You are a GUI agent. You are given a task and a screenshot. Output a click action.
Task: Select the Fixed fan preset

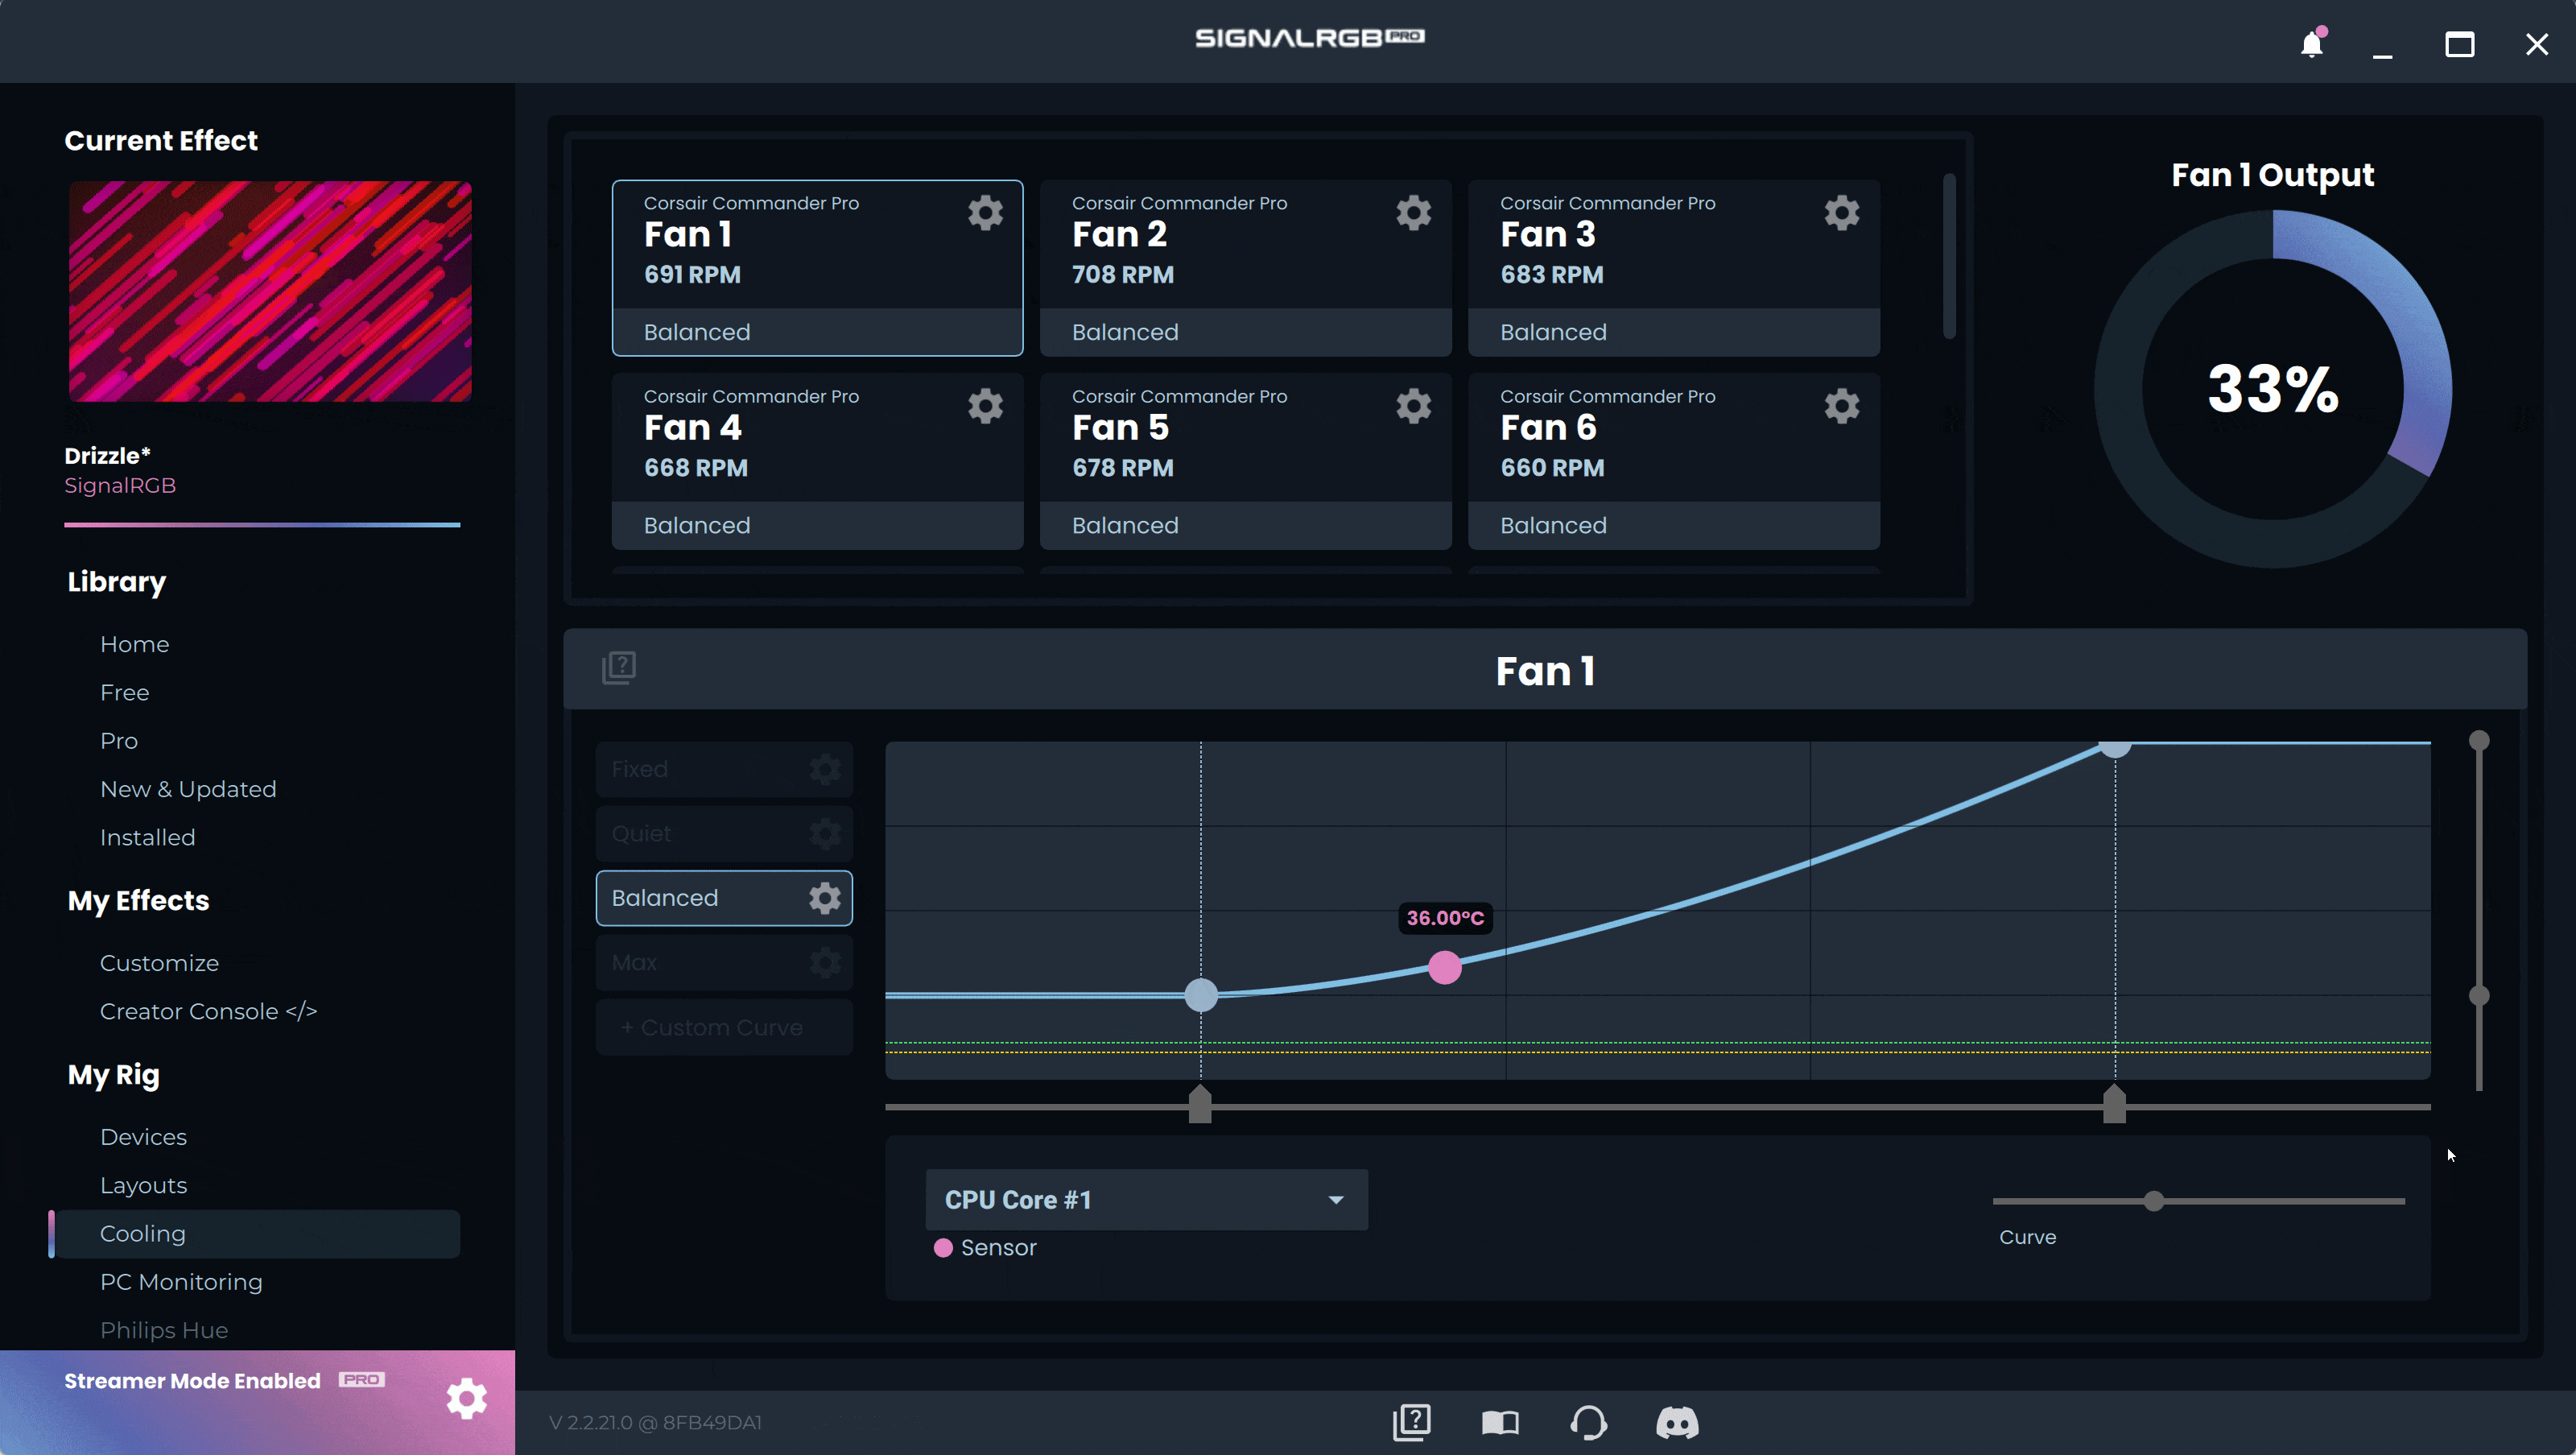[700, 769]
